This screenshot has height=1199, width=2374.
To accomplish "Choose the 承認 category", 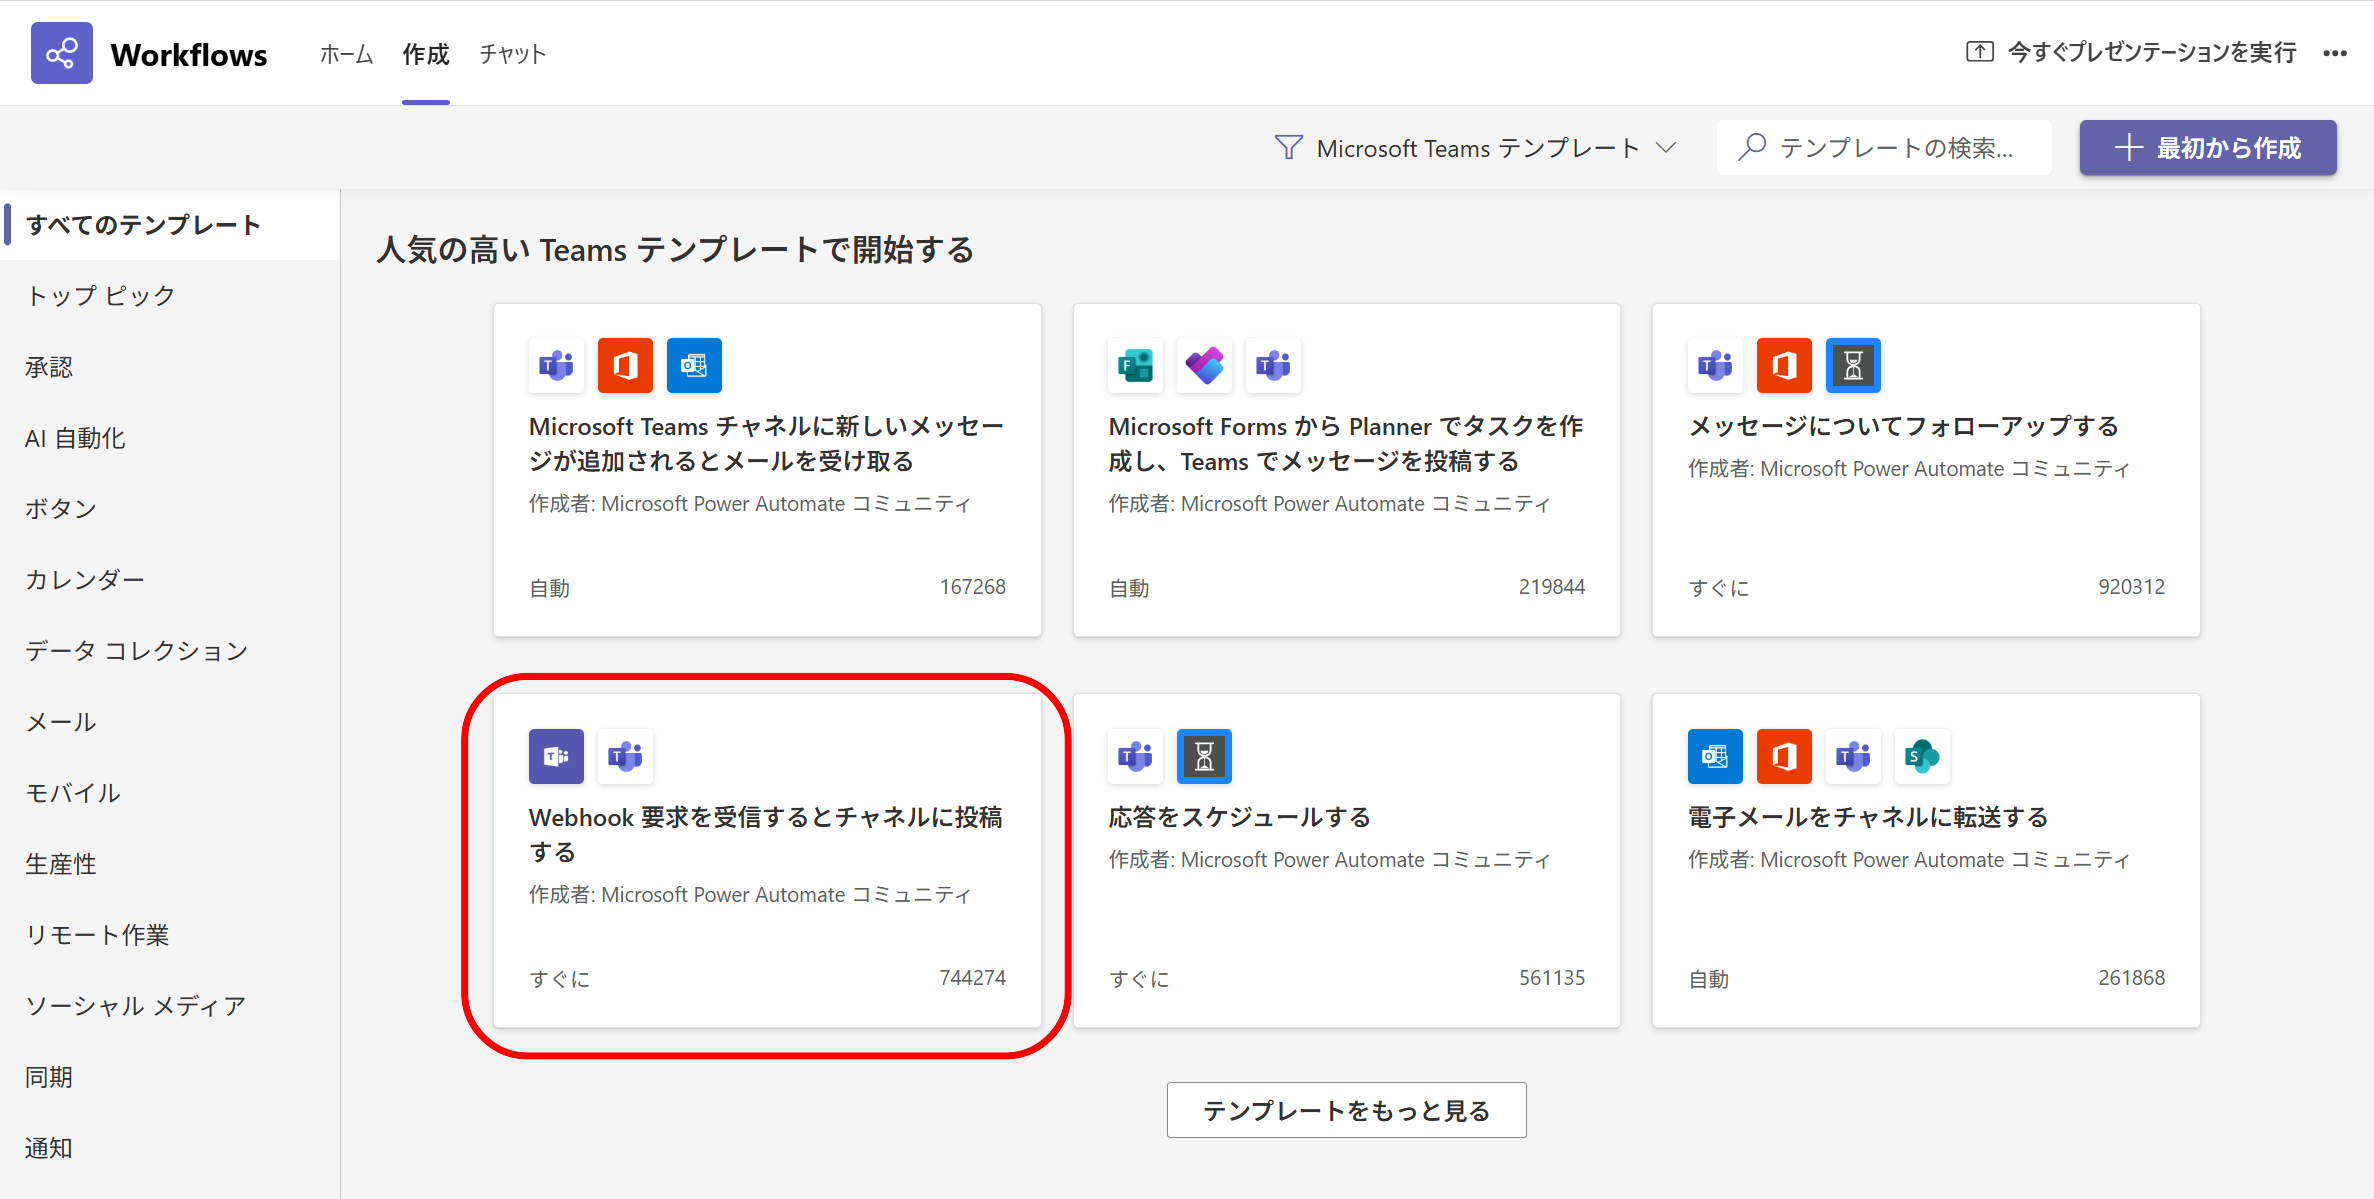I will coord(170,367).
